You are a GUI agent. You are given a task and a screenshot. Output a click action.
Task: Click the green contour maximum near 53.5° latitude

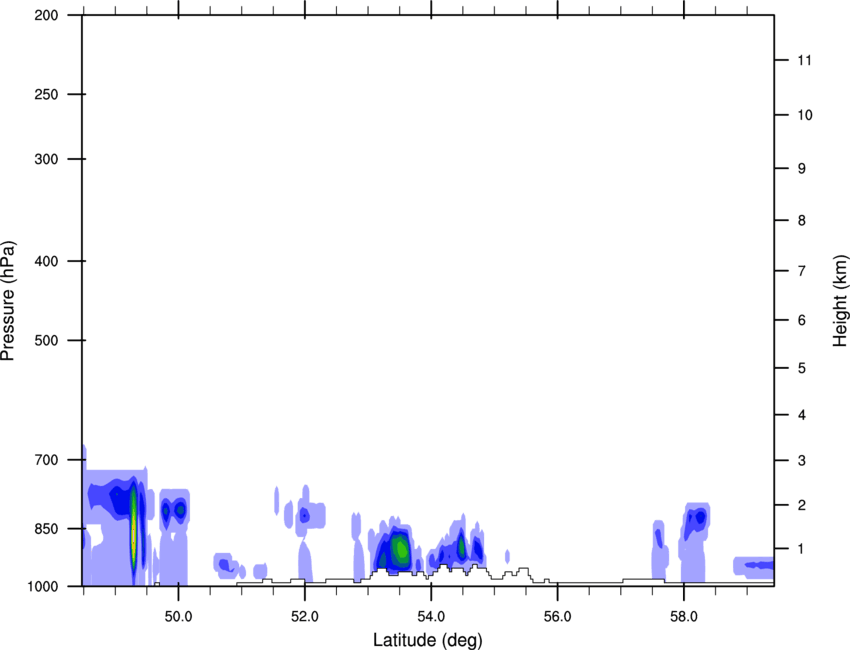(x=401, y=549)
